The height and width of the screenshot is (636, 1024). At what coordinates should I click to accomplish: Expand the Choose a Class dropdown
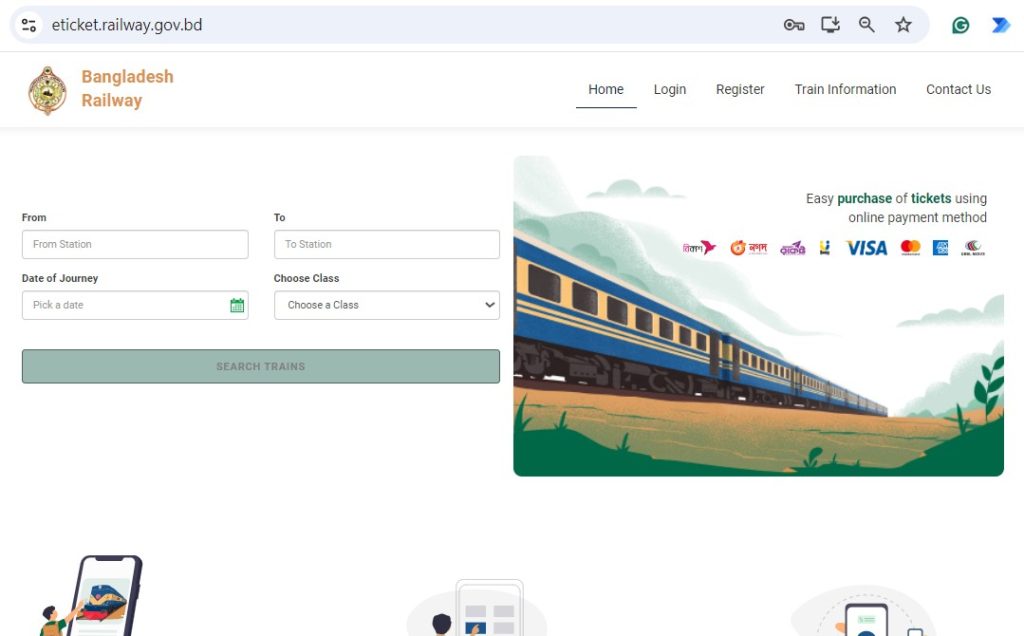(x=386, y=305)
